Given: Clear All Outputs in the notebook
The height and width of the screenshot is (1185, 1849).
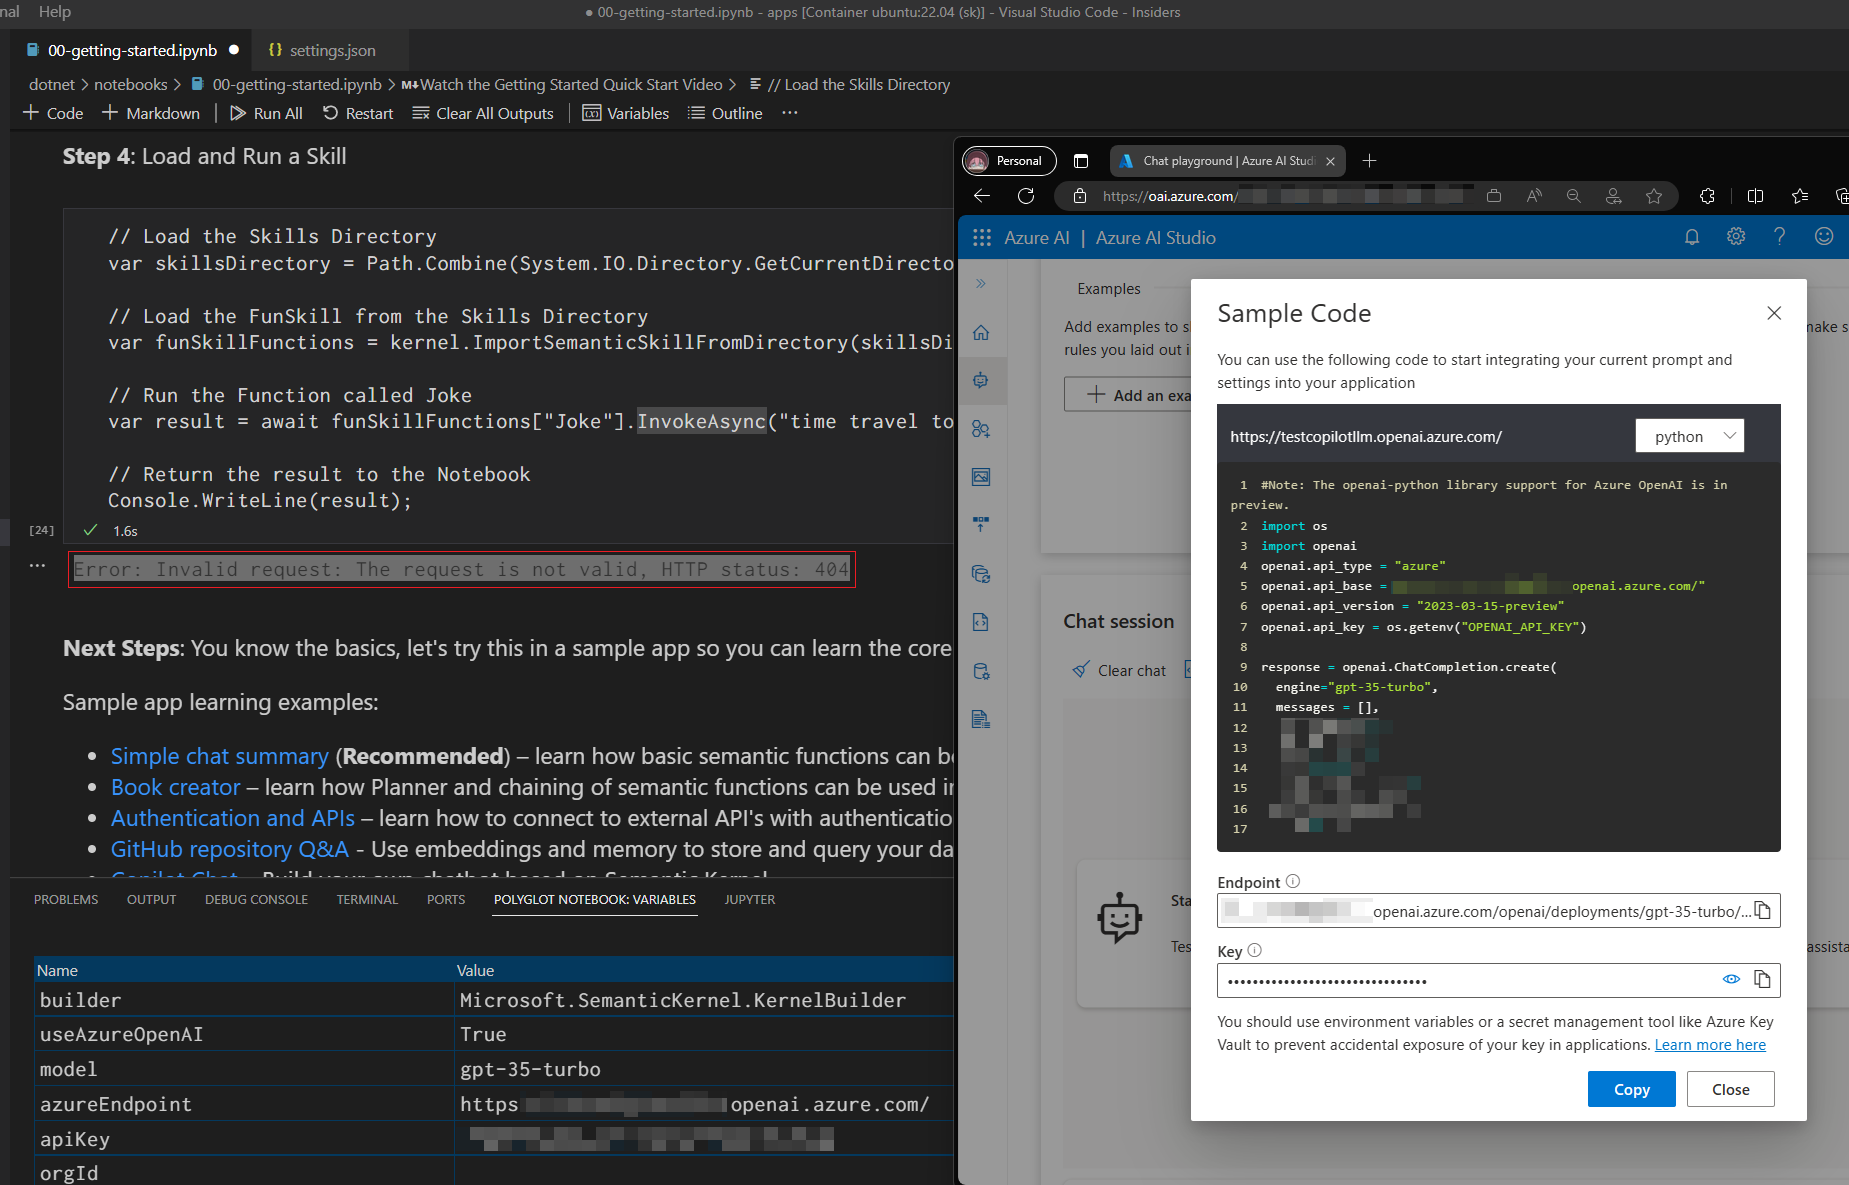Looking at the screenshot, I should tap(483, 113).
